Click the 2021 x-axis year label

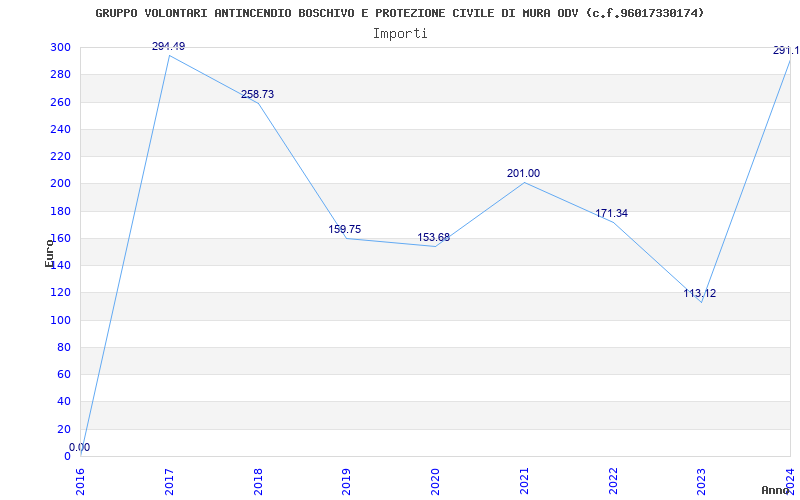point(524,481)
